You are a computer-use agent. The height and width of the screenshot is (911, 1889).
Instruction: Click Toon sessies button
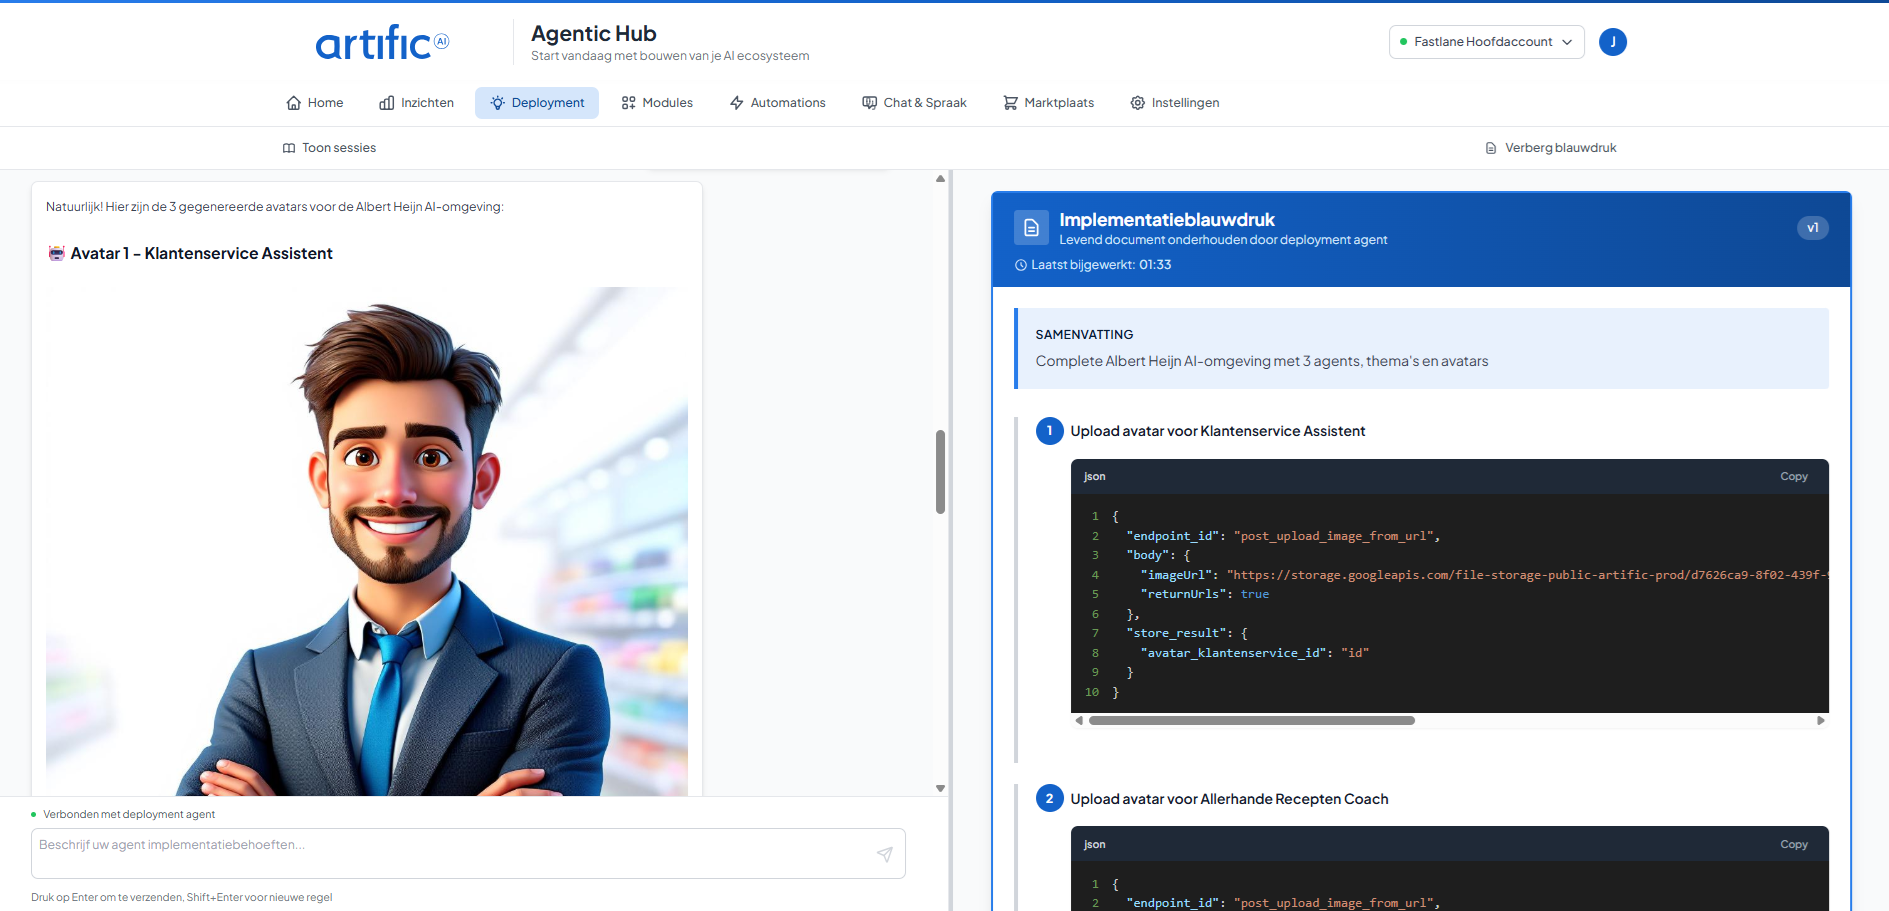(329, 148)
